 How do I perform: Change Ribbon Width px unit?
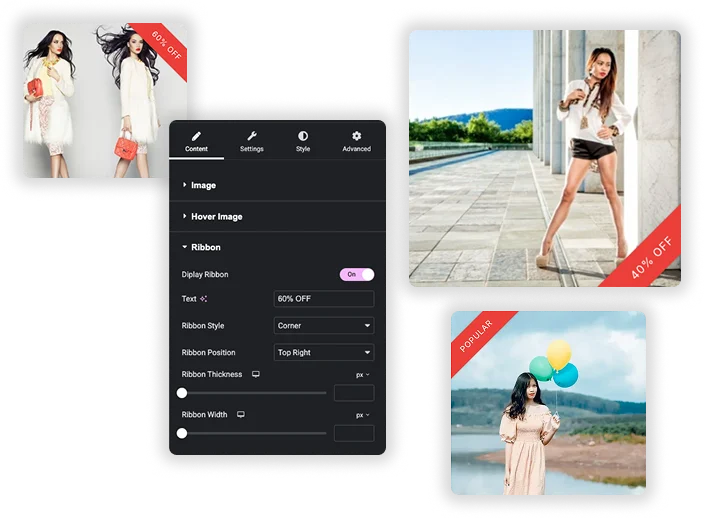point(362,415)
